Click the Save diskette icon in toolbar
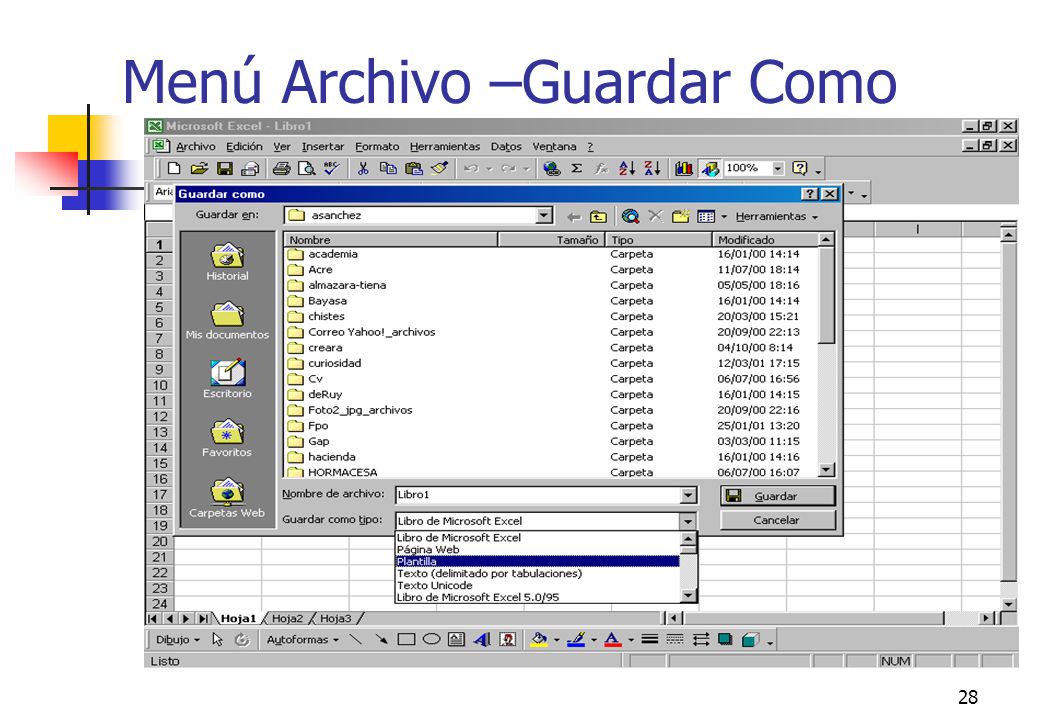Viewport: 1040px width, 720px height. 225,168
